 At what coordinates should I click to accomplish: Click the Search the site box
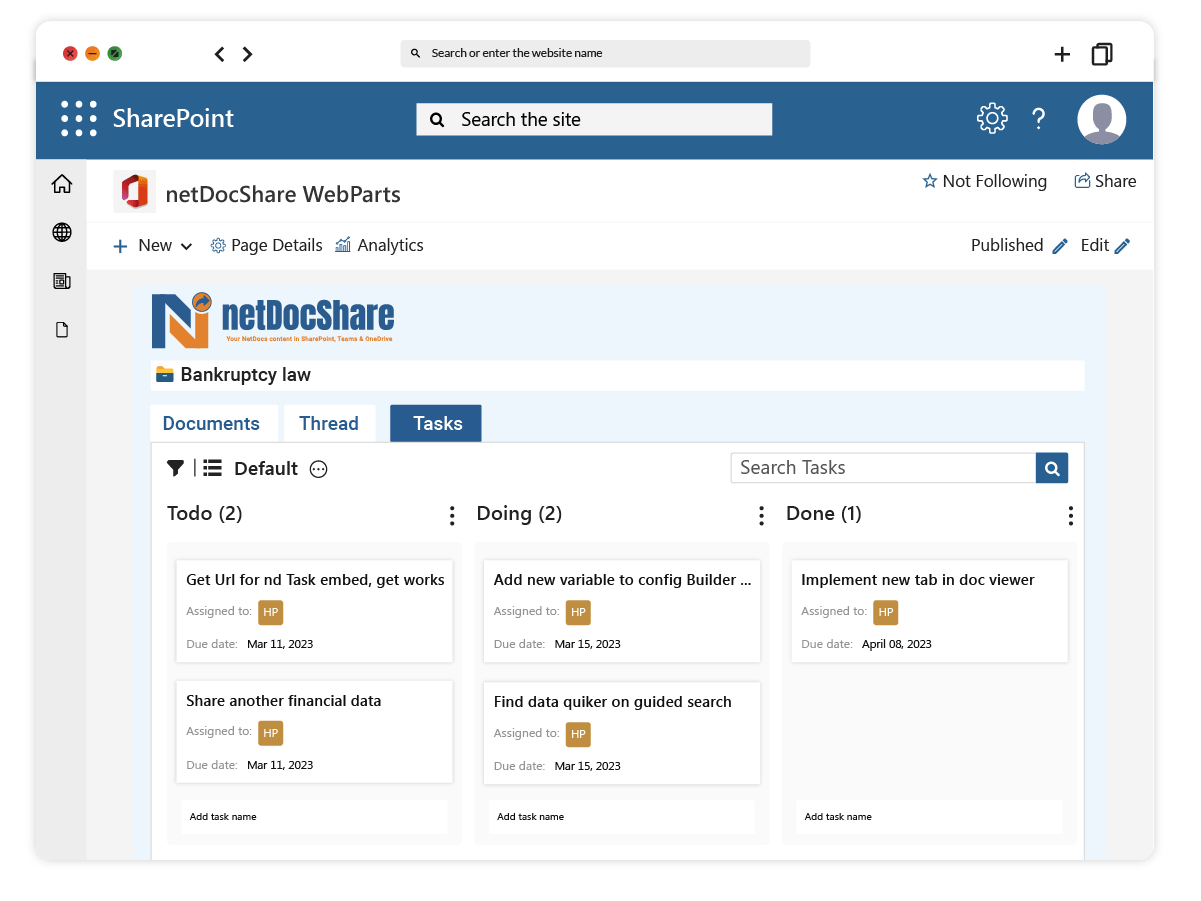(594, 119)
